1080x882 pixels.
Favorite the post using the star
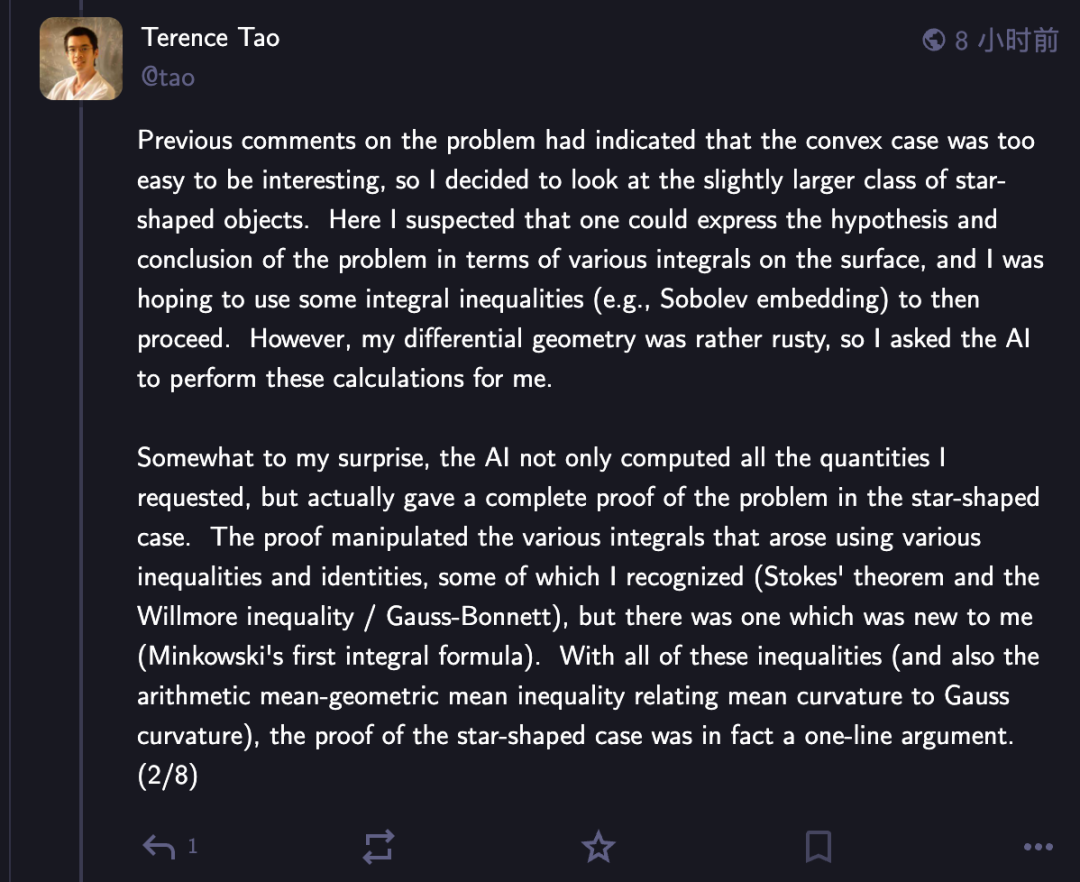pos(598,847)
